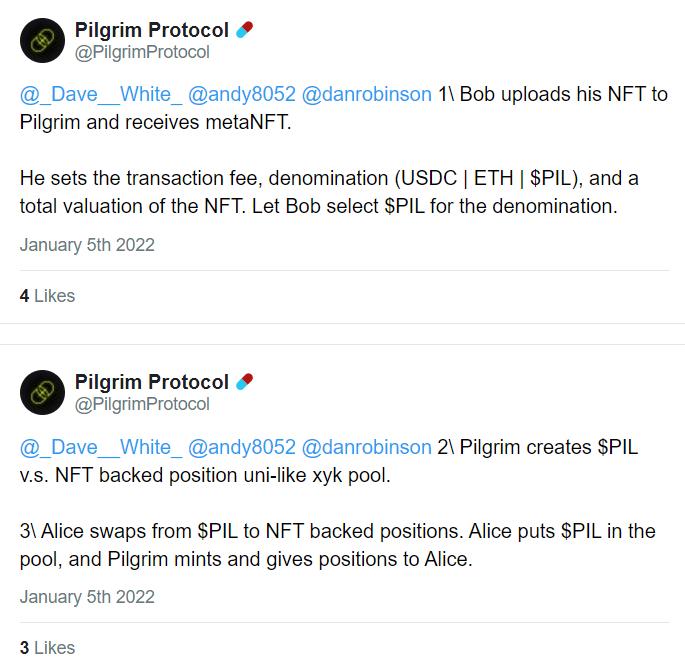Open the Pilgrim Protocol display name in the second tweet
The width and height of the screenshot is (685, 665).
pos(151,382)
